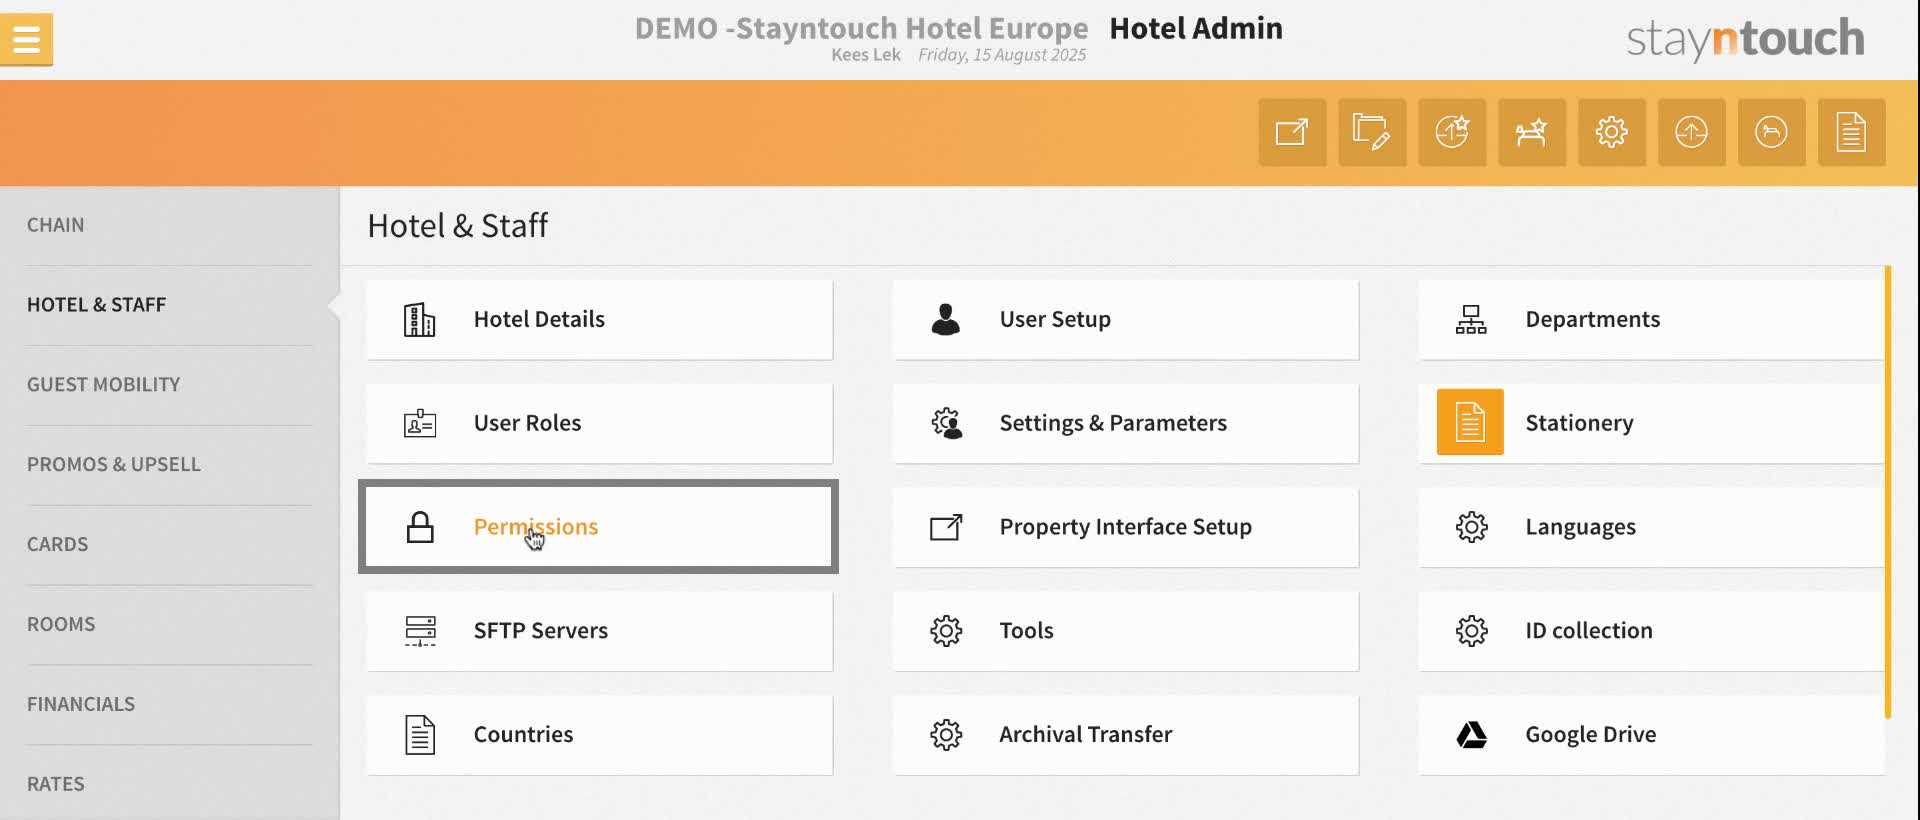The height and width of the screenshot is (820, 1920).
Task: Open SFTP Servers label
Action: pos(541,631)
